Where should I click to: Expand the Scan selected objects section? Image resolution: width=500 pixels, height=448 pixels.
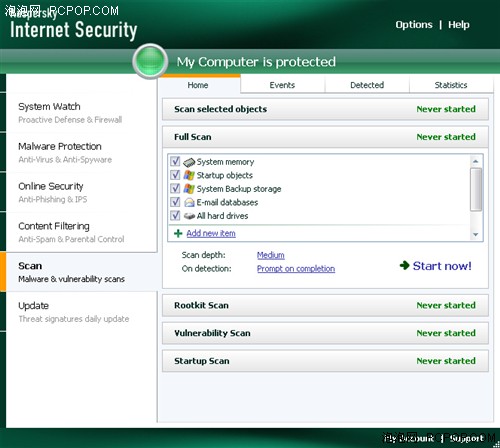[x=325, y=109]
